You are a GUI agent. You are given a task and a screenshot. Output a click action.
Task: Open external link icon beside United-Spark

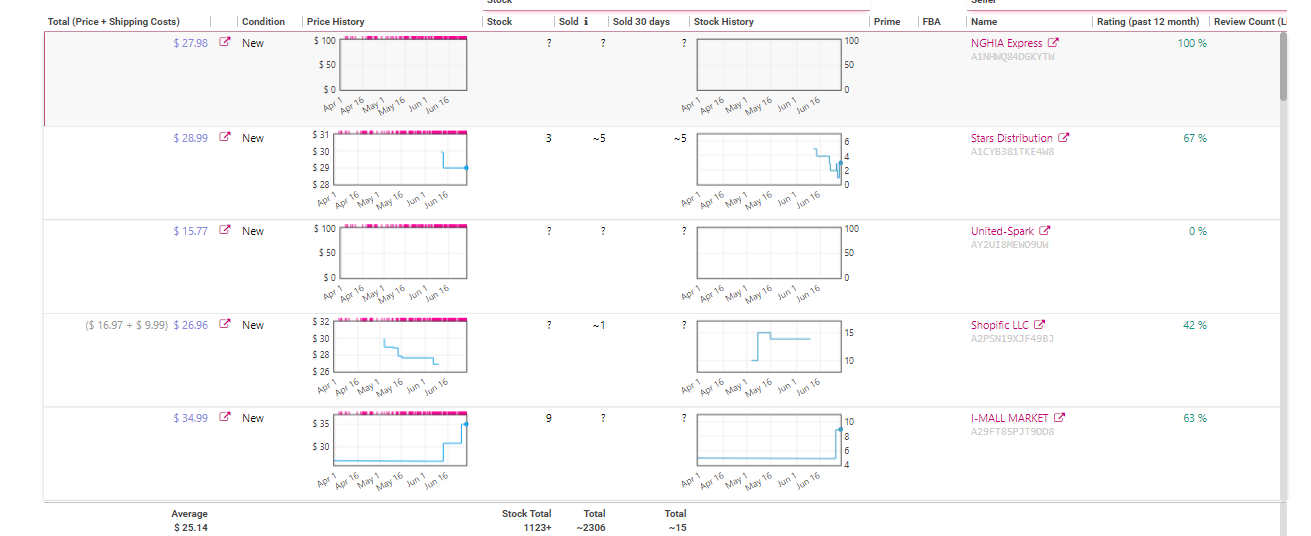(1045, 231)
